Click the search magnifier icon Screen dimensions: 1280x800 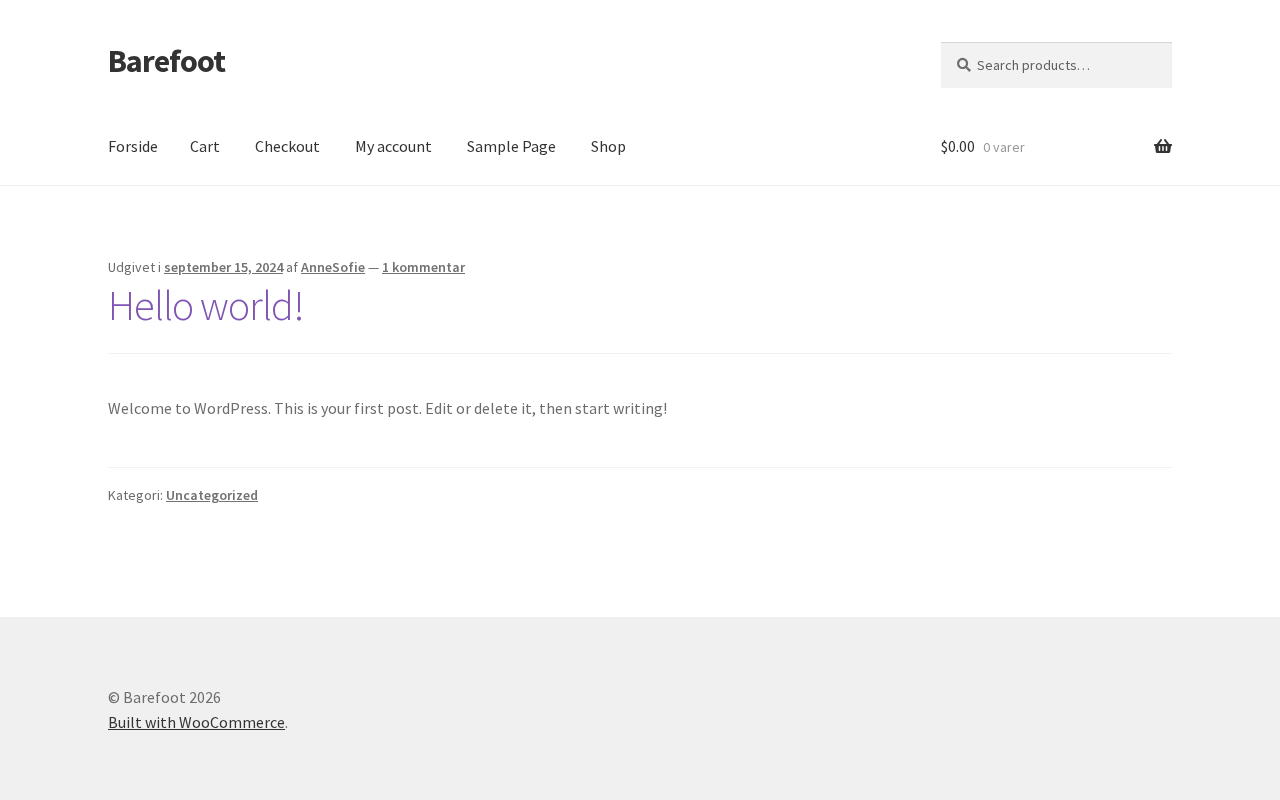coord(963,65)
